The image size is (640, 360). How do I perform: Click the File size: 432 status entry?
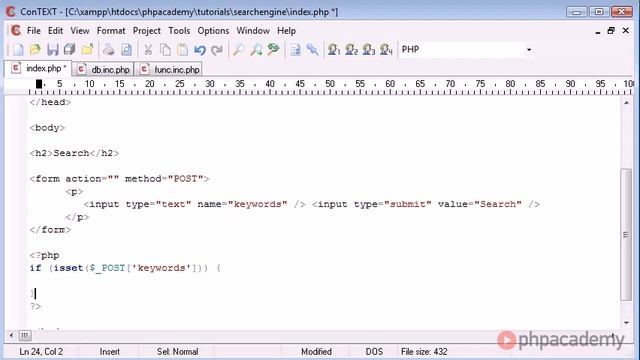pyautogui.click(x=424, y=351)
